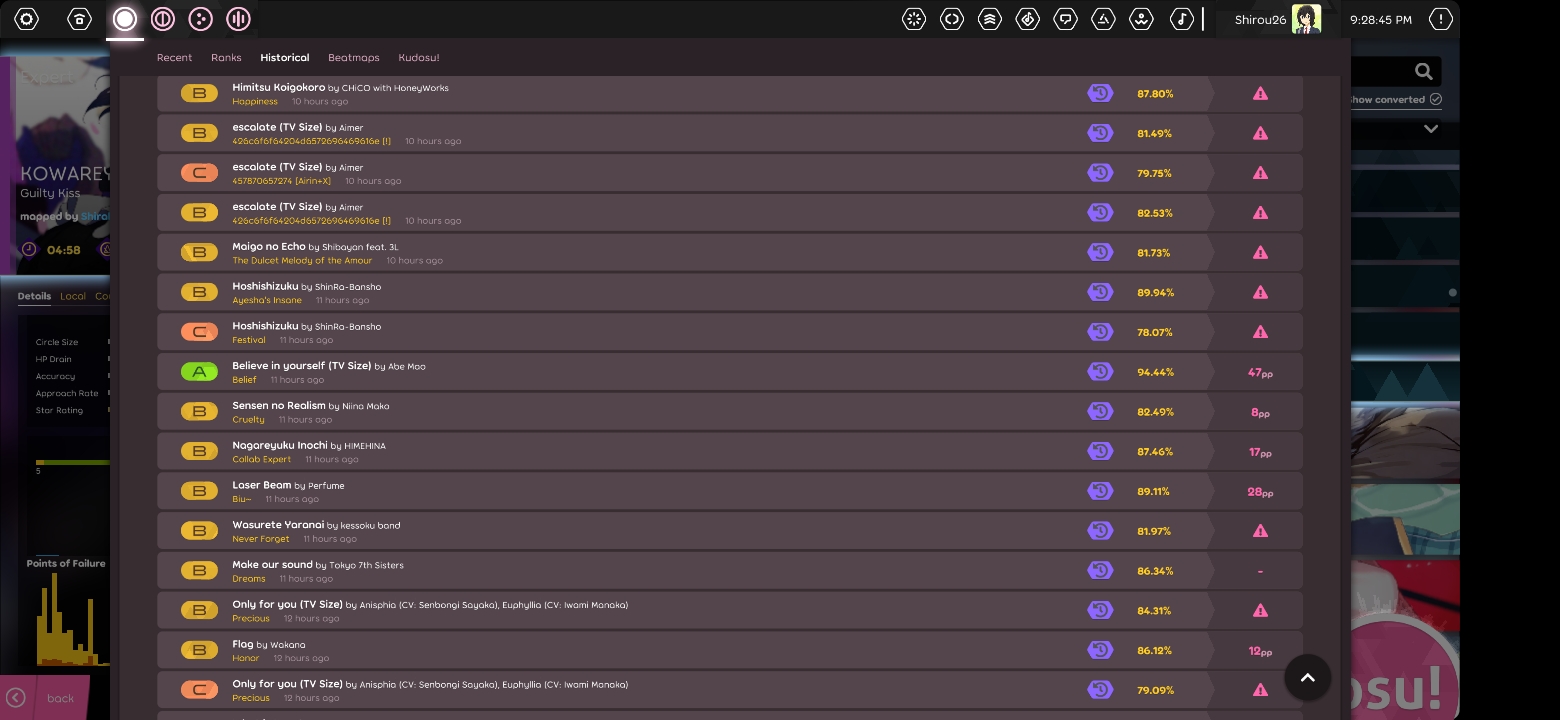The image size is (1560, 720).
Task: Download replay for Maigo no Echo score
Action: [1100, 252]
